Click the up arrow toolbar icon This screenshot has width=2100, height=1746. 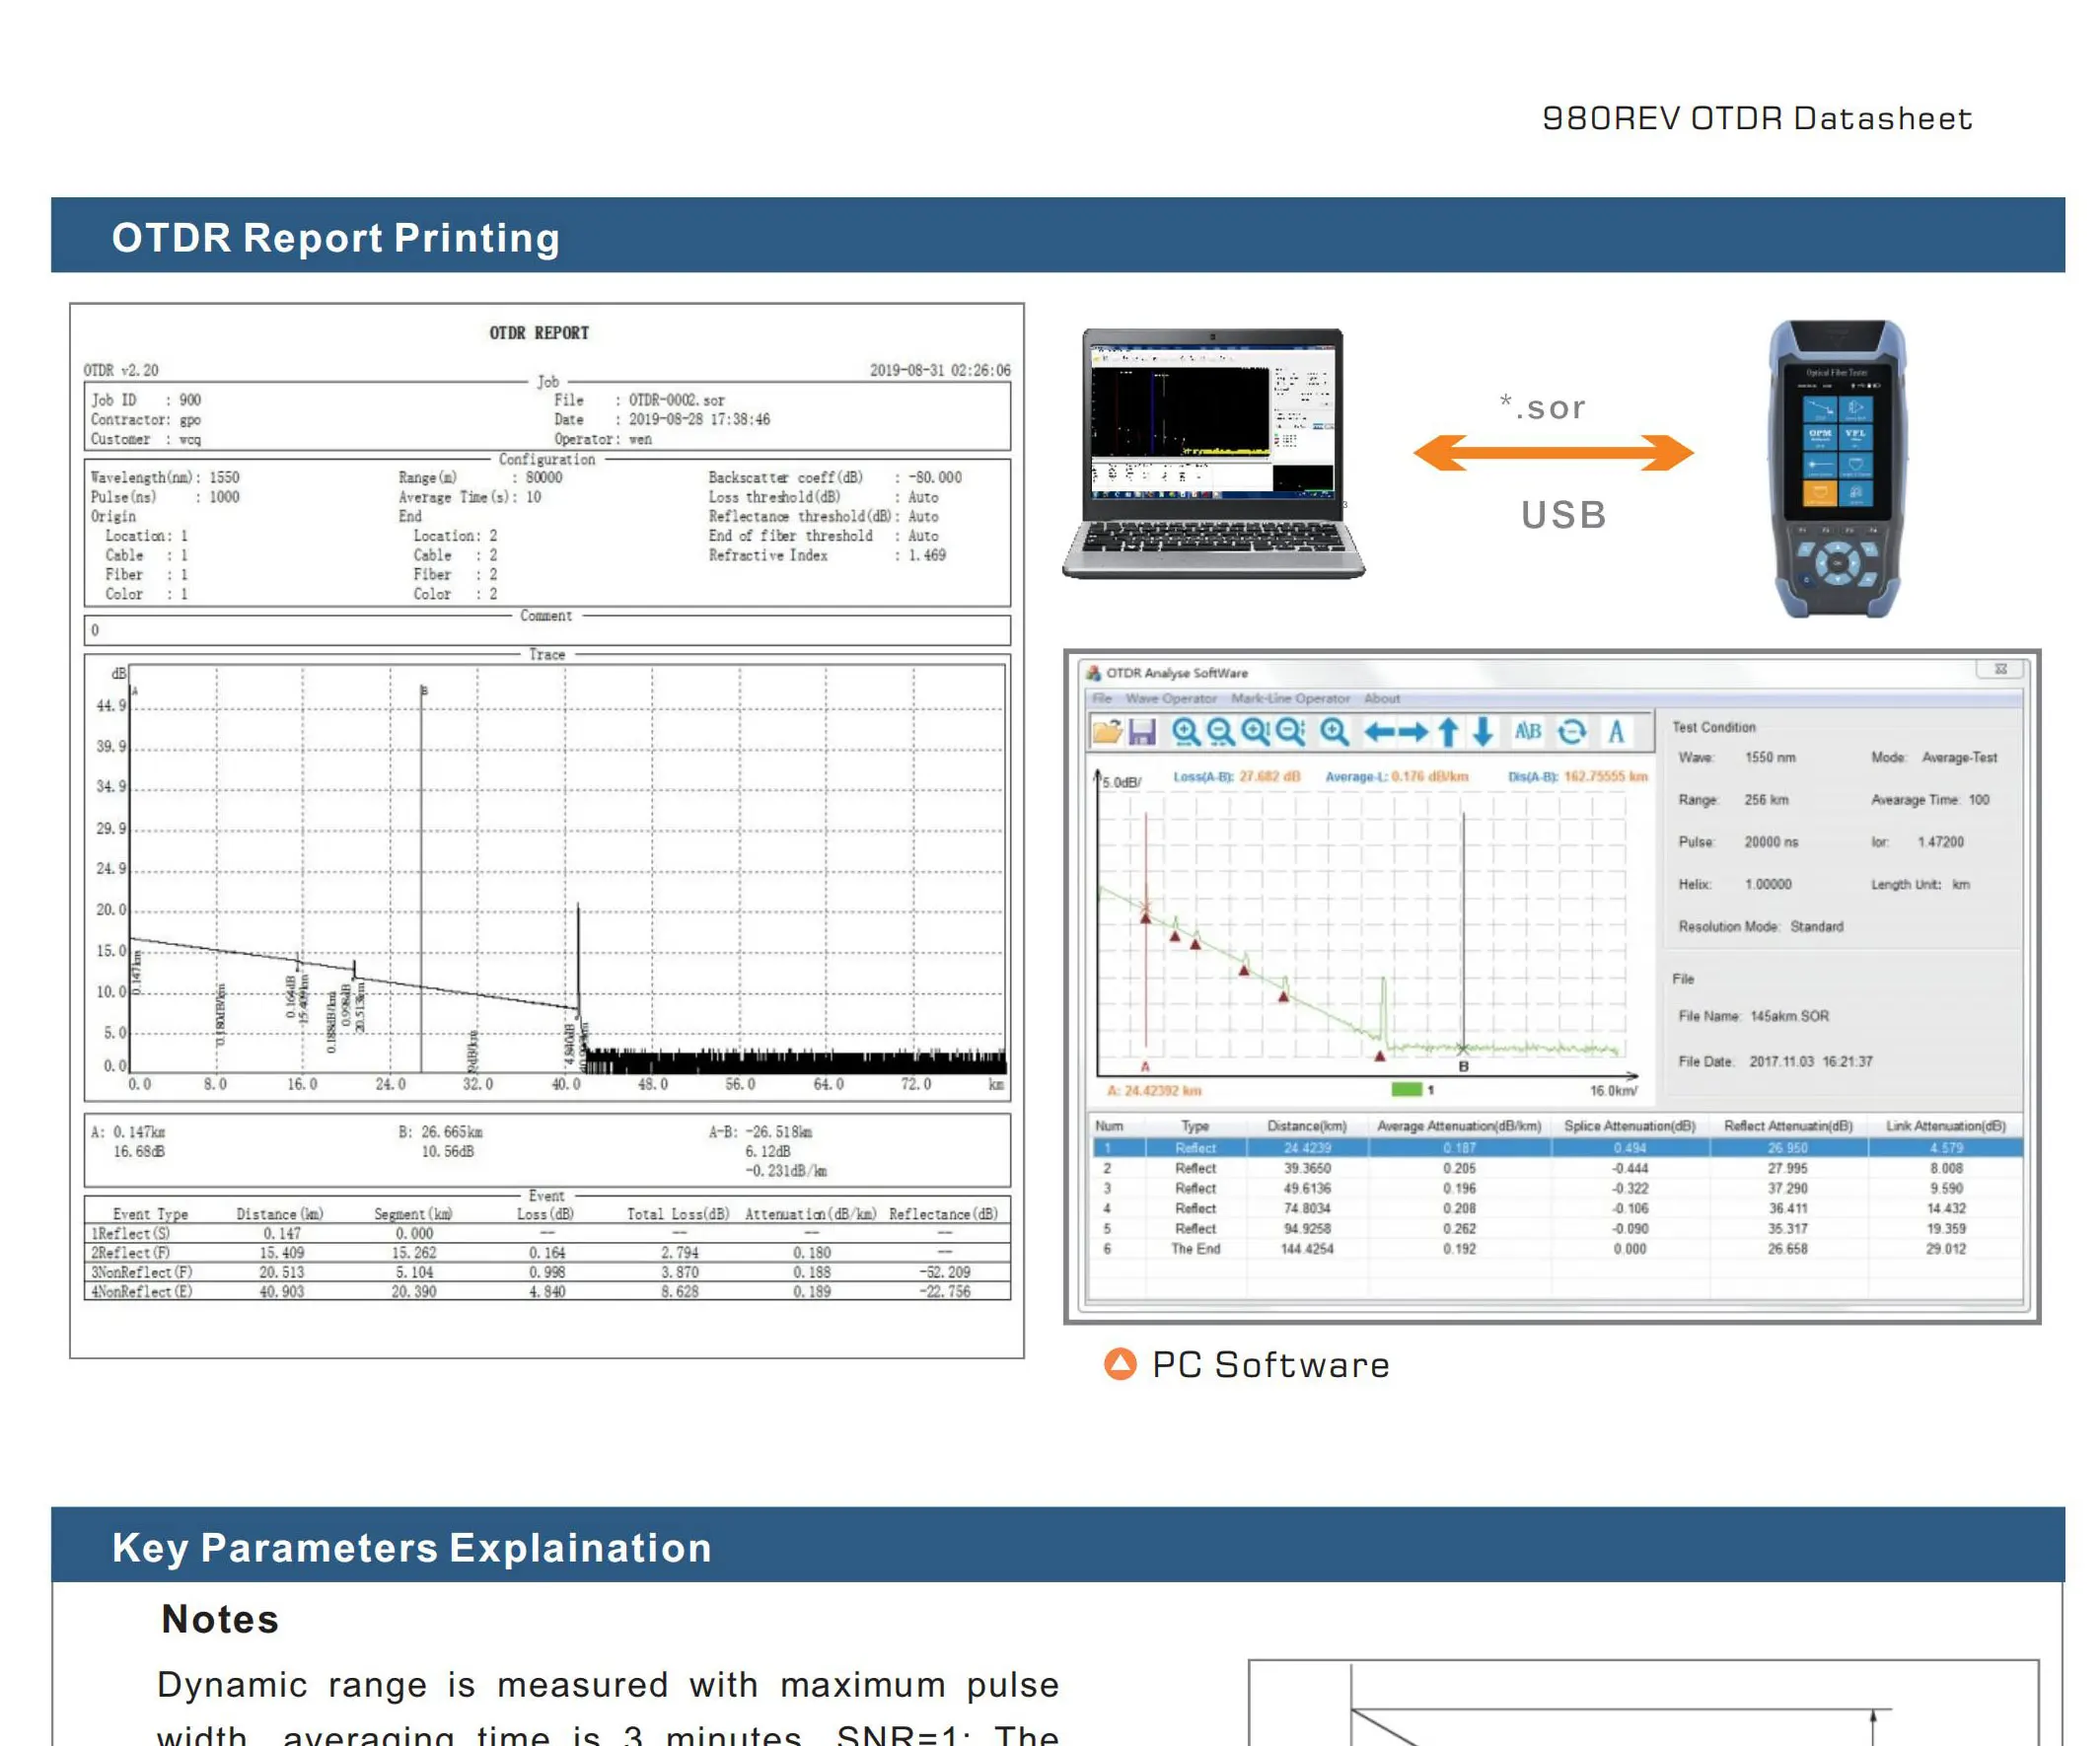tap(1448, 732)
